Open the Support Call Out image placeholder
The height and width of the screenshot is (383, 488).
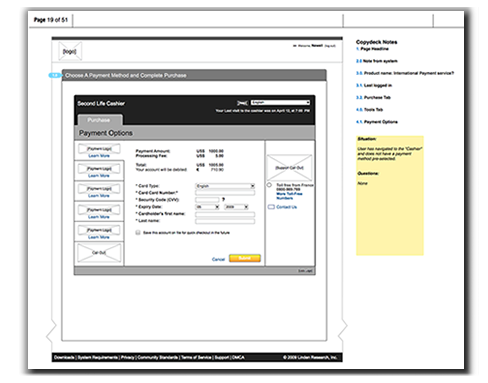click(x=289, y=168)
